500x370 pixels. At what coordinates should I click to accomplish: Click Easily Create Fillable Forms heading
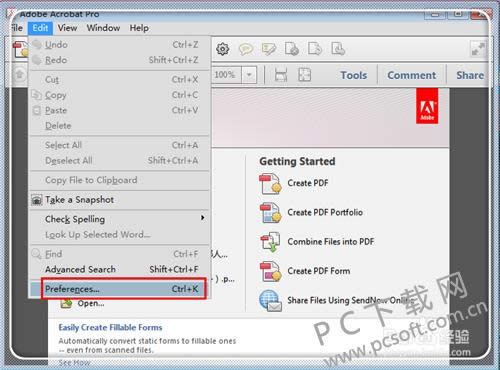[110, 328]
